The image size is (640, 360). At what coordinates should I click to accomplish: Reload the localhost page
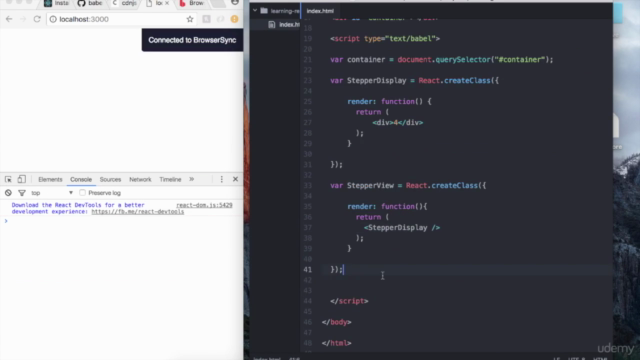point(37,19)
